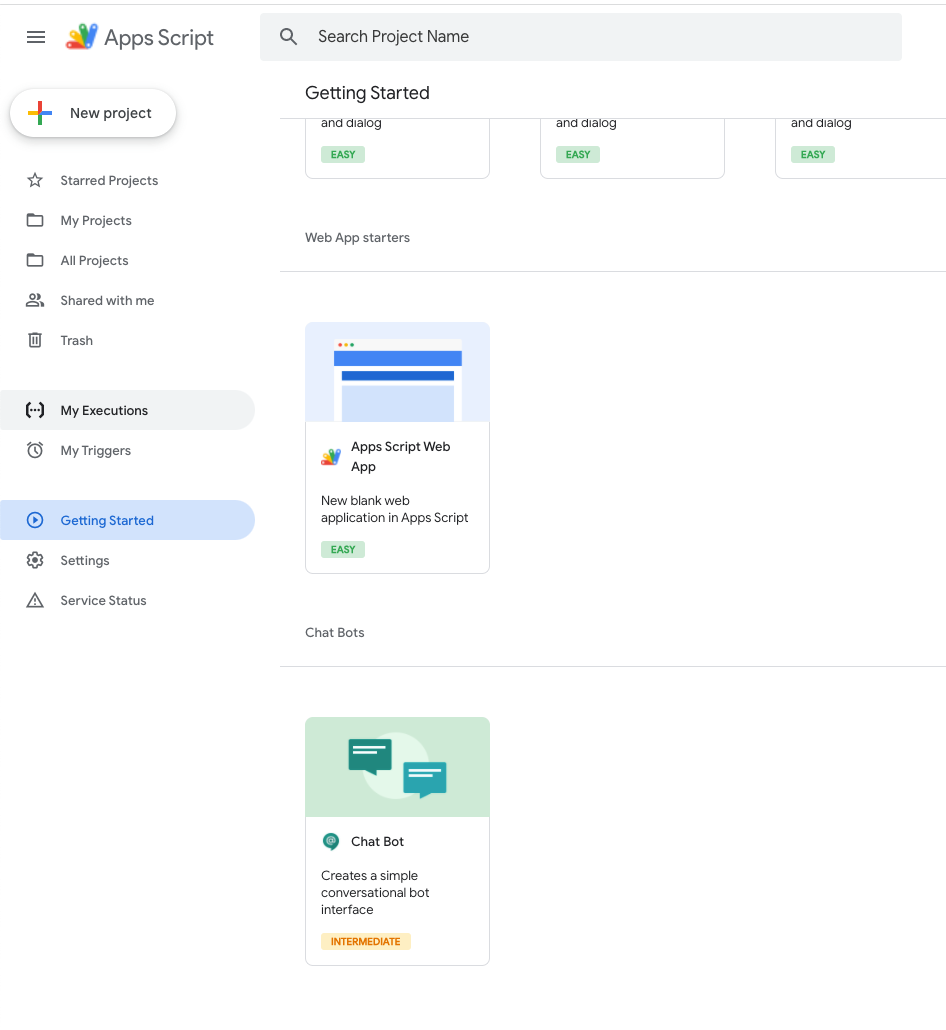946x1030 pixels.
Task: Click the Chat Bots heading
Action: coord(334,633)
